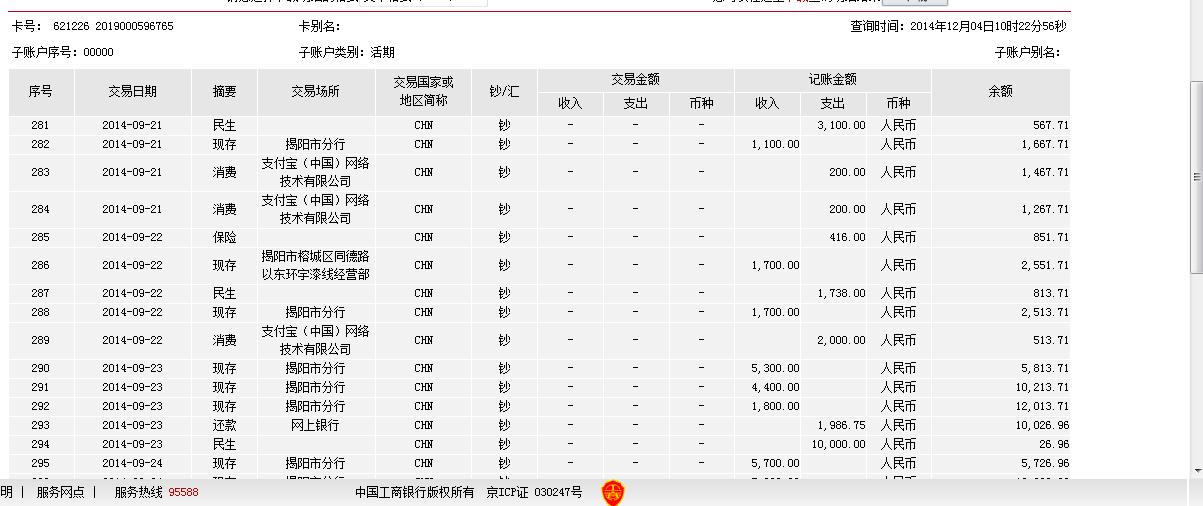1203x506 pixels.
Task: Click the 交易金额 group header
Action: [x=636, y=80]
